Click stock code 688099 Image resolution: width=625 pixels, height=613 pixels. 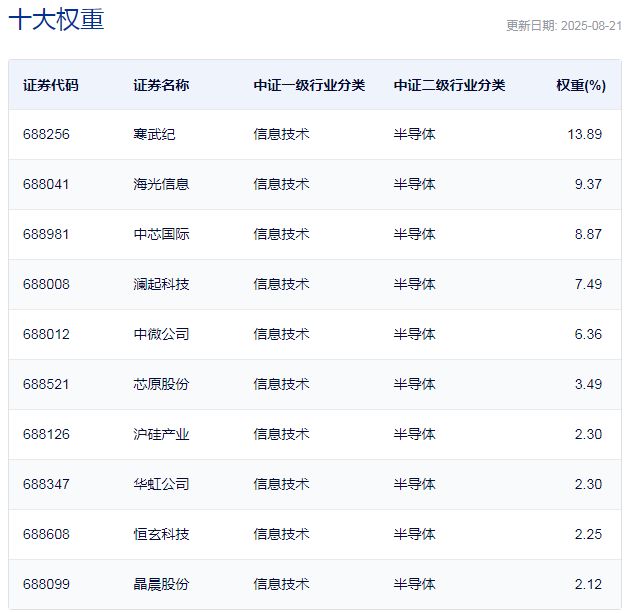tap(46, 584)
